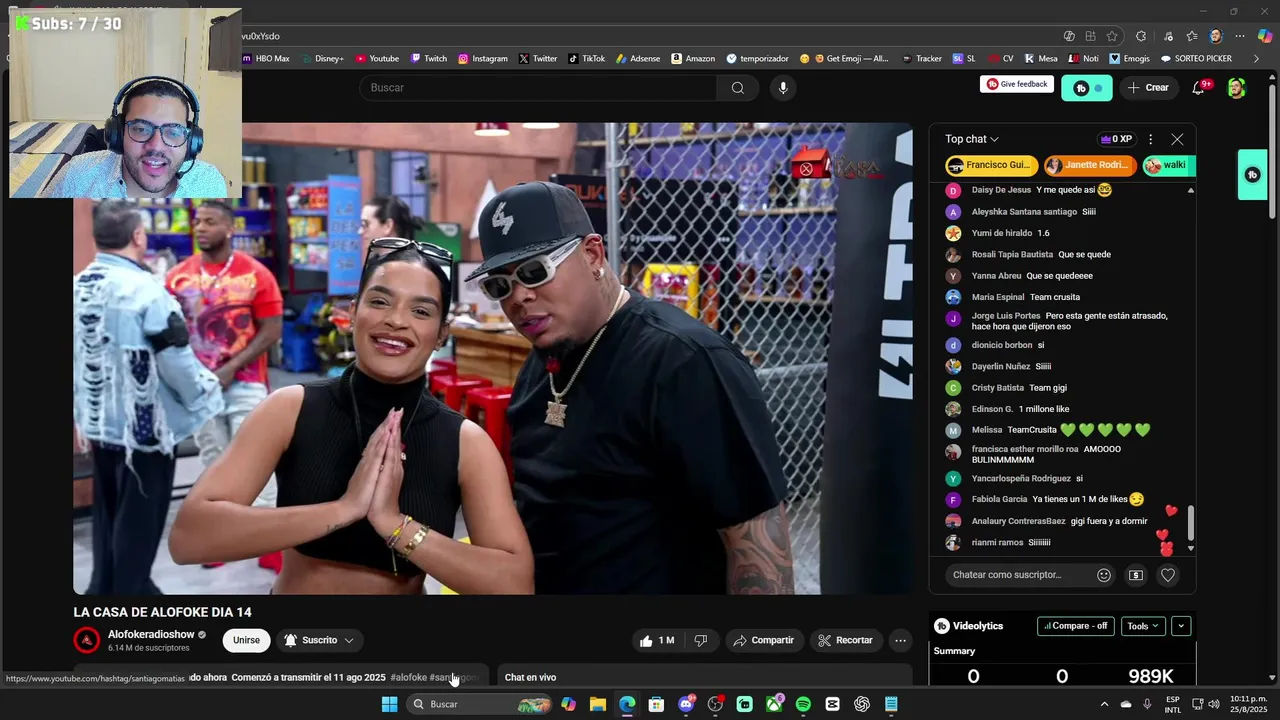Open the Windows Start menu
Viewport: 1280px width, 720px height.
(x=390, y=704)
